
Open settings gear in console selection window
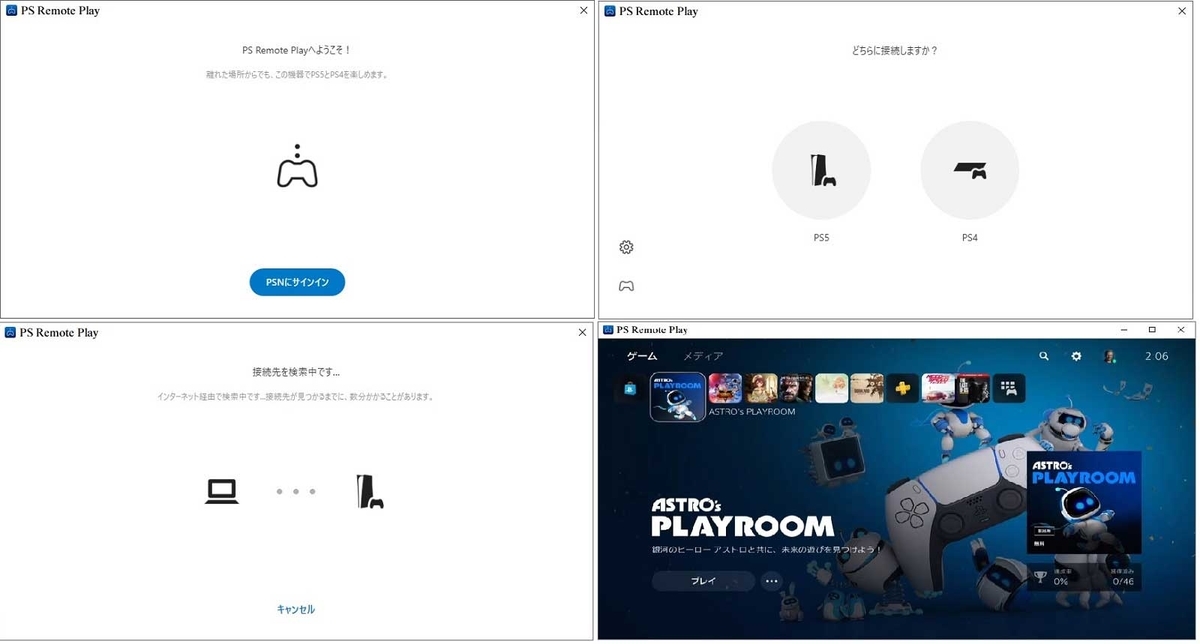626,247
